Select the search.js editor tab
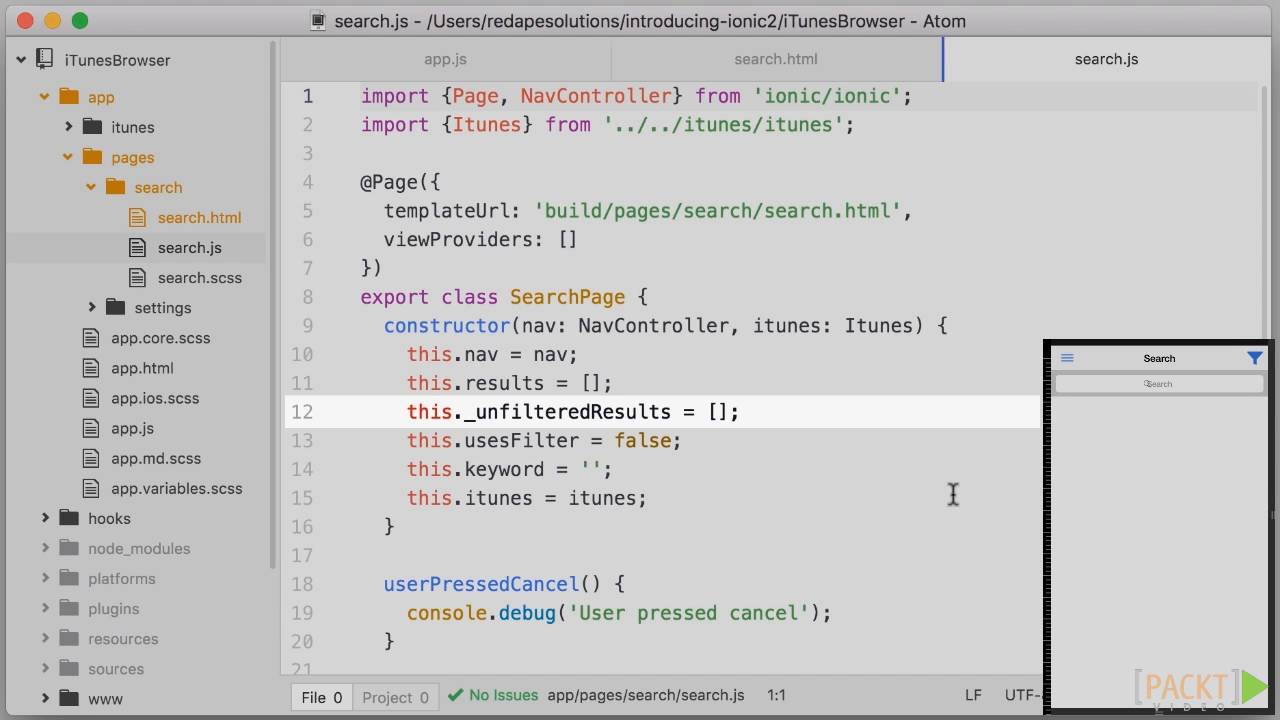 pos(1106,59)
